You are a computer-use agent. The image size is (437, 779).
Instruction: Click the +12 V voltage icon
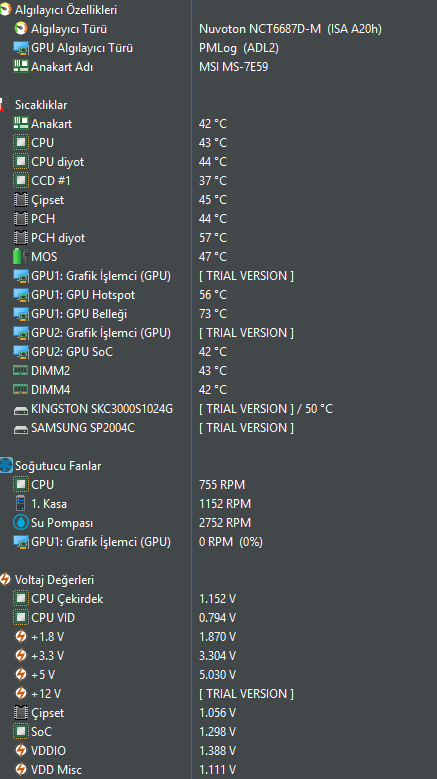click(20, 694)
